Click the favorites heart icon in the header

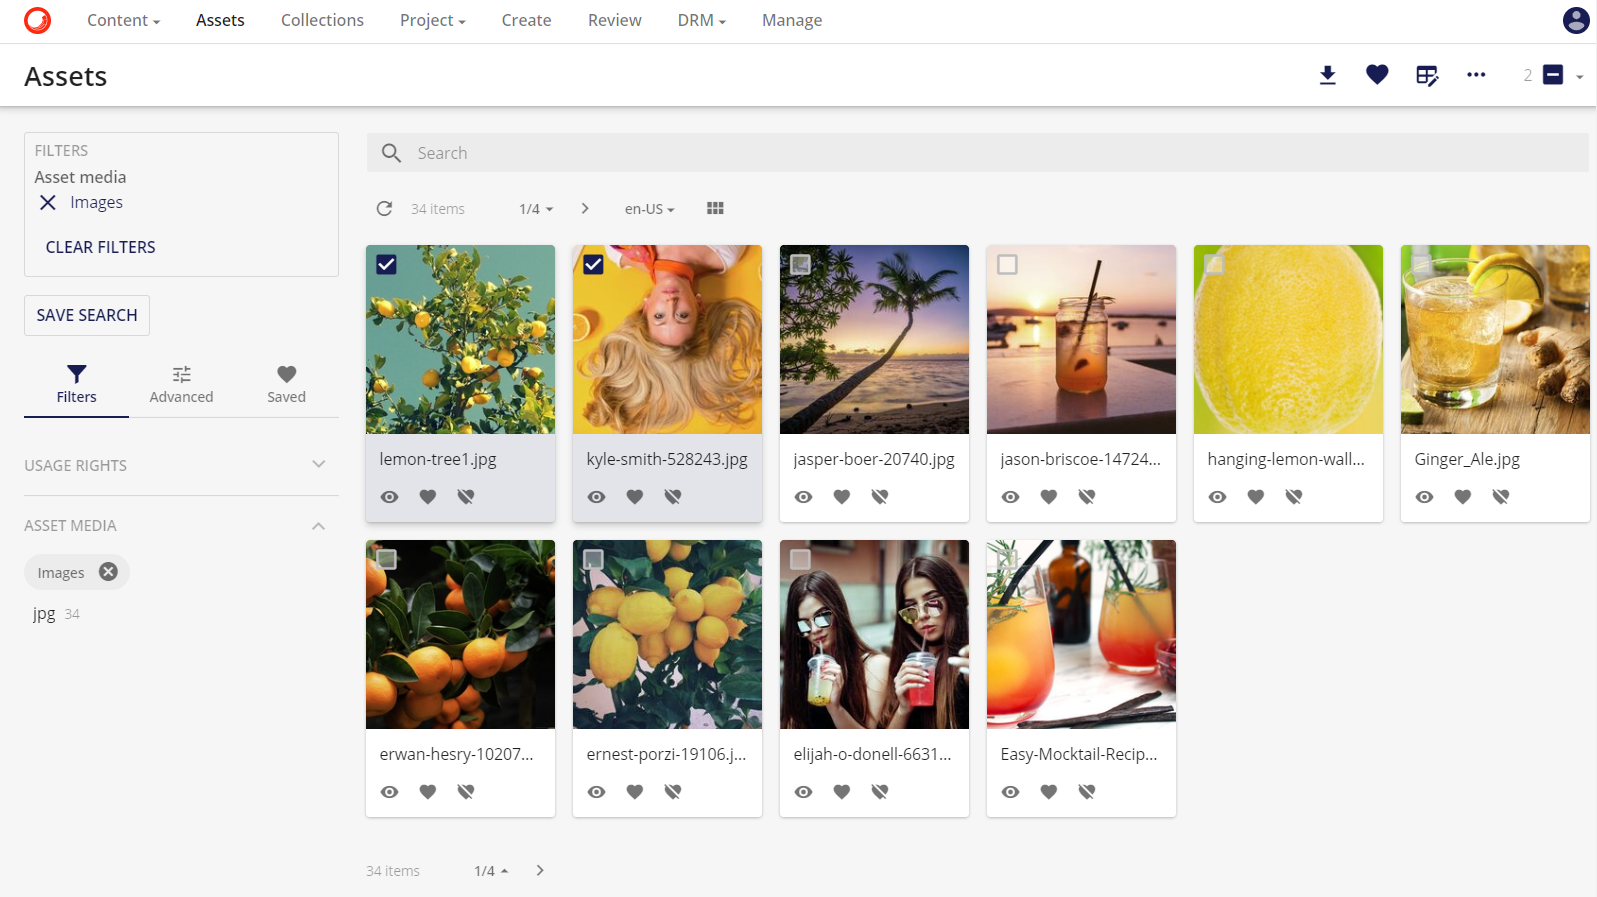(1377, 75)
